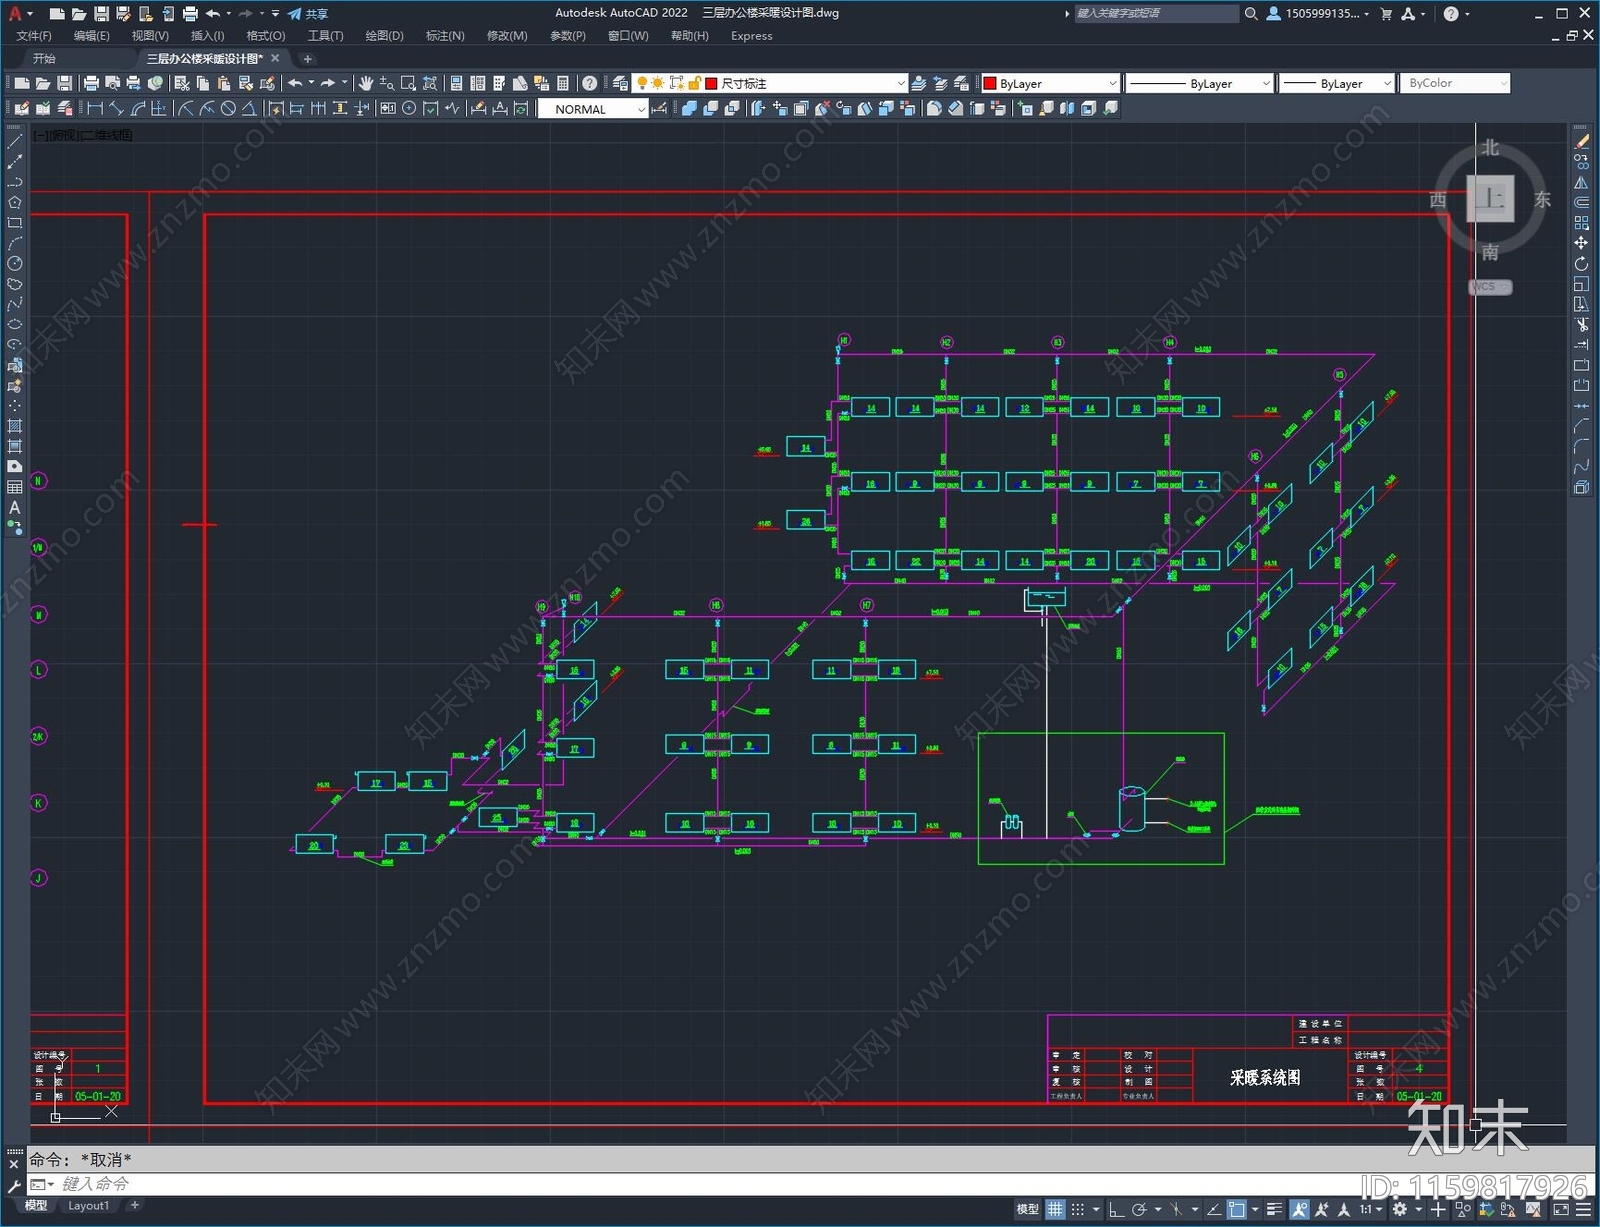Select the Line tool in draw toolbar
The width and height of the screenshot is (1600, 1227).
pyautogui.click(x=14, y=142)
